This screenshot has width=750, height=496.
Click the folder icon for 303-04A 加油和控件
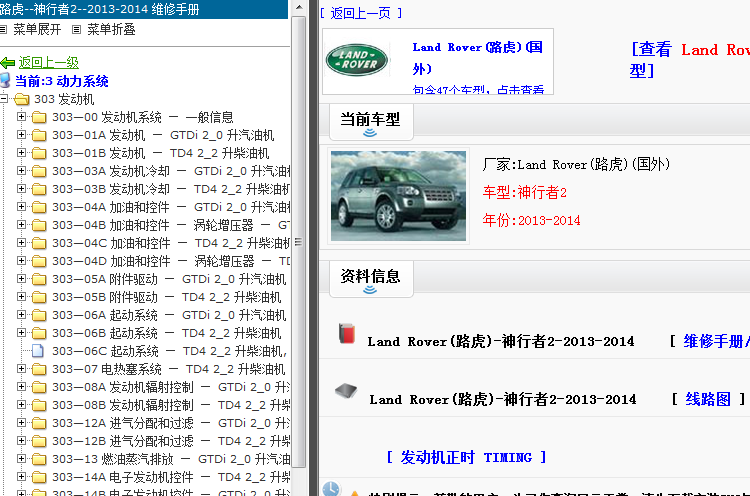39,207
